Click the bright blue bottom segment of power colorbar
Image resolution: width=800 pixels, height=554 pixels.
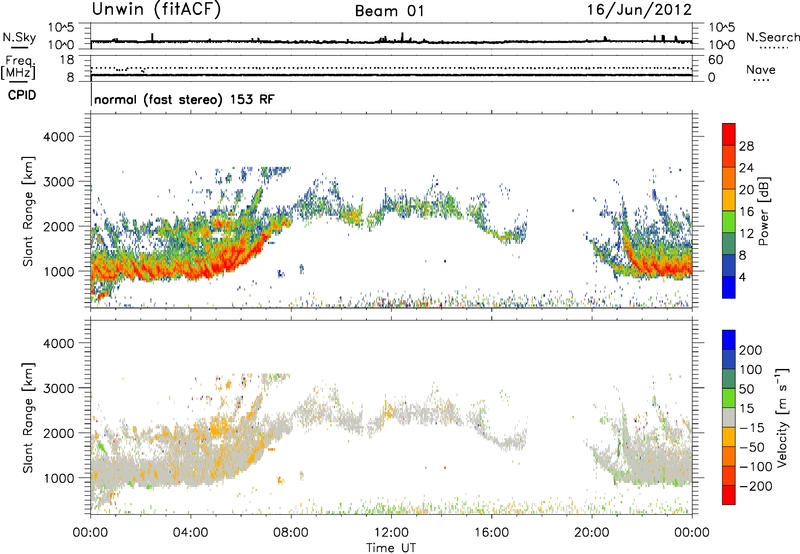[729, 287]
